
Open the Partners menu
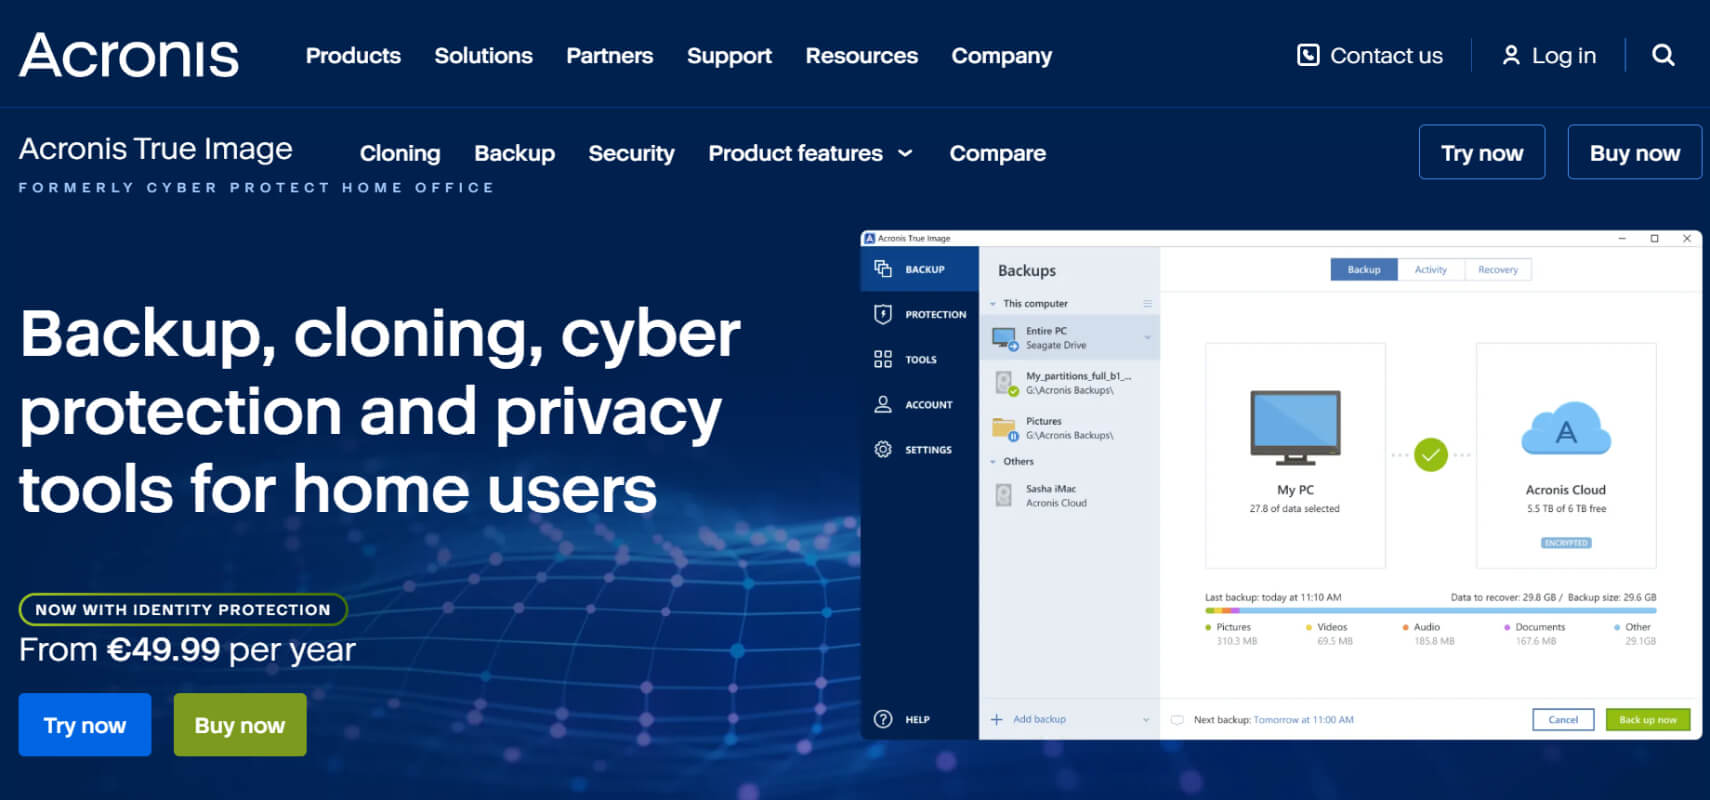point(610,56)
